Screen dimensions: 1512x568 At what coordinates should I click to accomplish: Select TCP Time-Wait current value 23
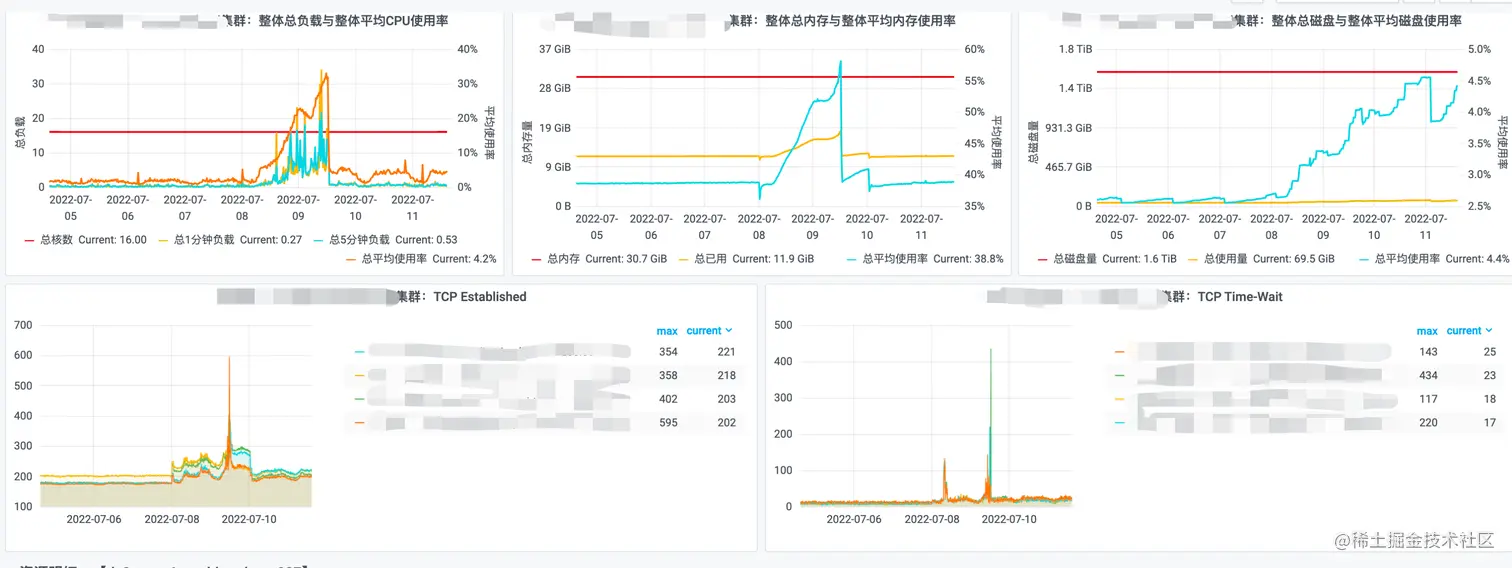tap(1490, 376)
